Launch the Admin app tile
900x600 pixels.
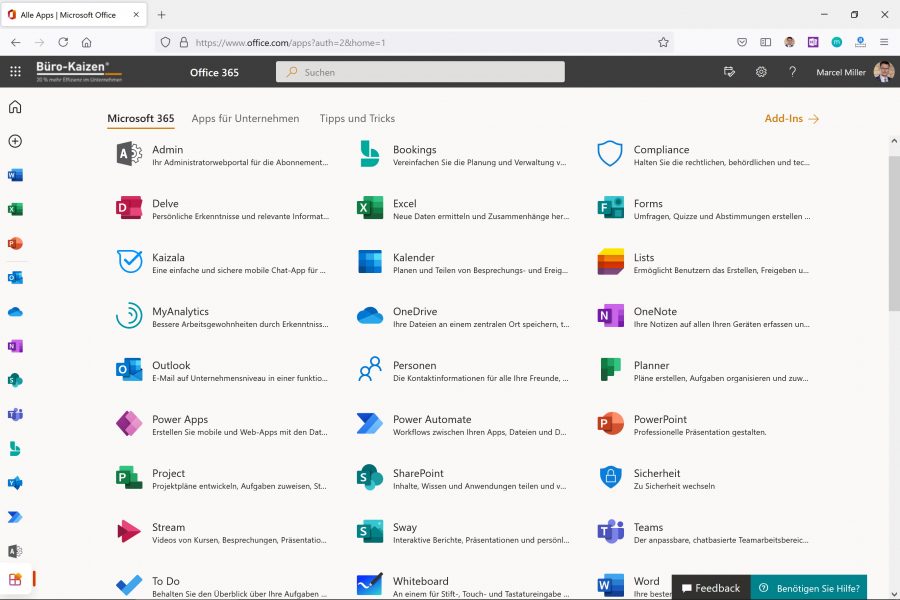tap(224, 154)
